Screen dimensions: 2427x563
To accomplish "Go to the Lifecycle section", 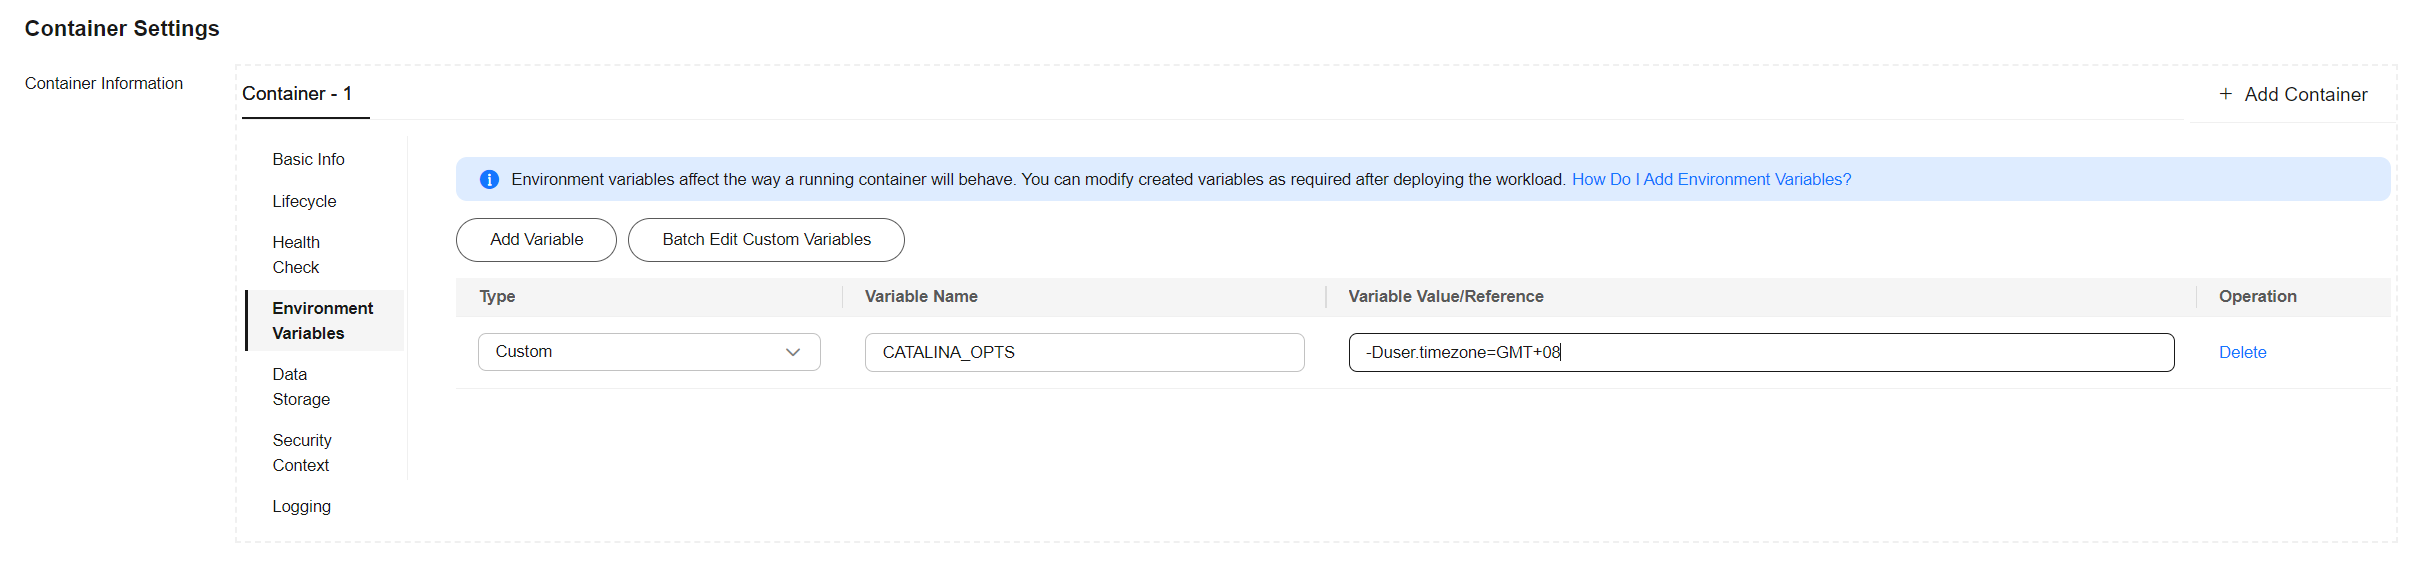I will [x=304, y=202].
